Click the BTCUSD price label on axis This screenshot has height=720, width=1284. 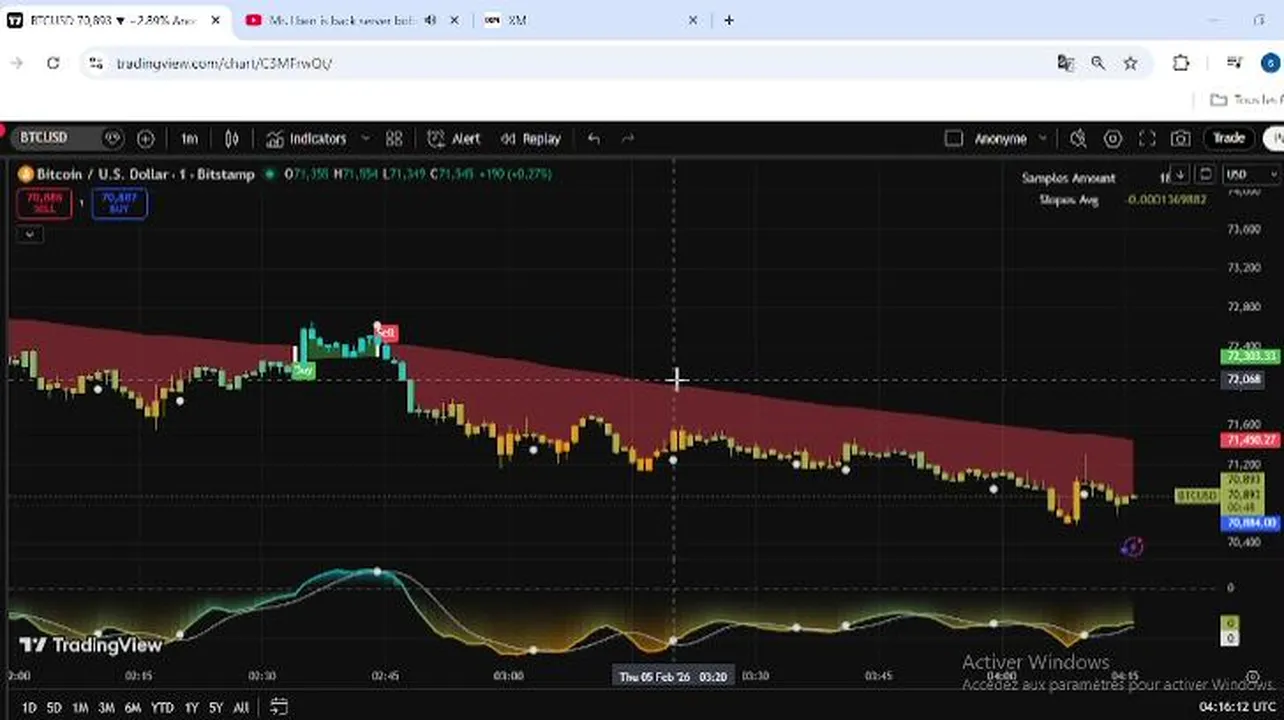(1196, 496)
